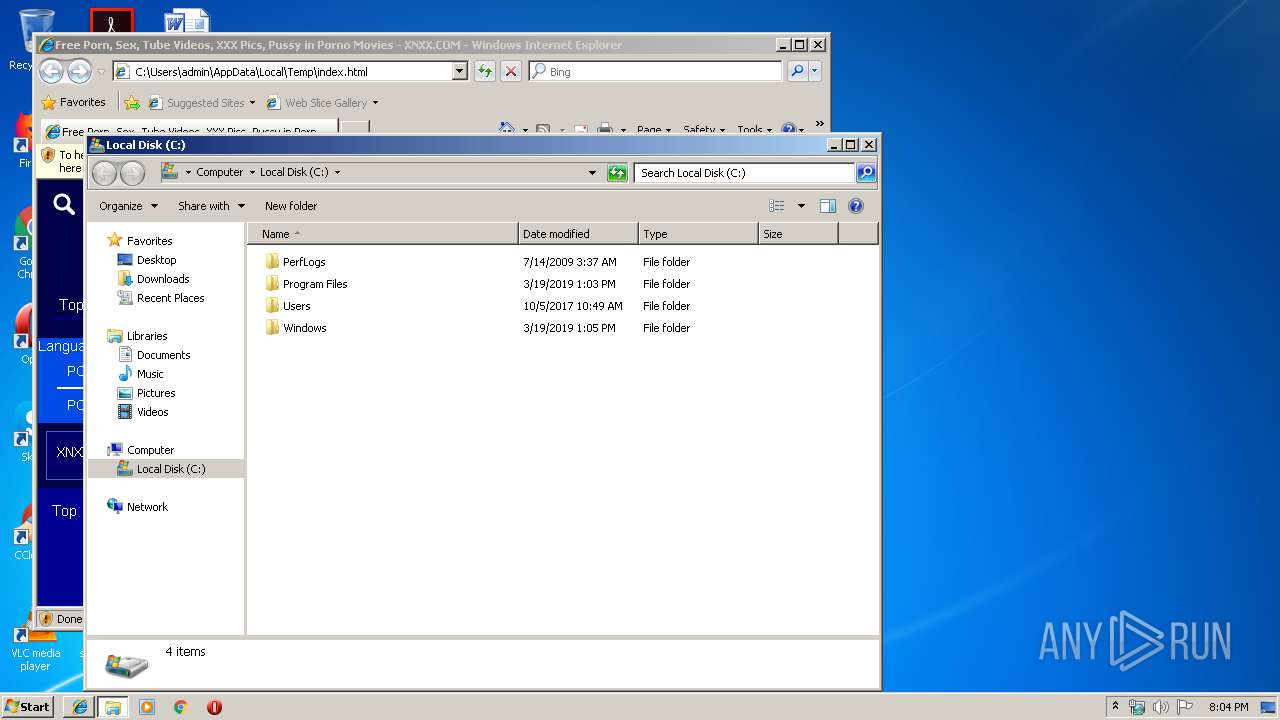Screen dimensions: 1280x720
Task: Select Favorites in navigation pane
Action: click(149, 241)
